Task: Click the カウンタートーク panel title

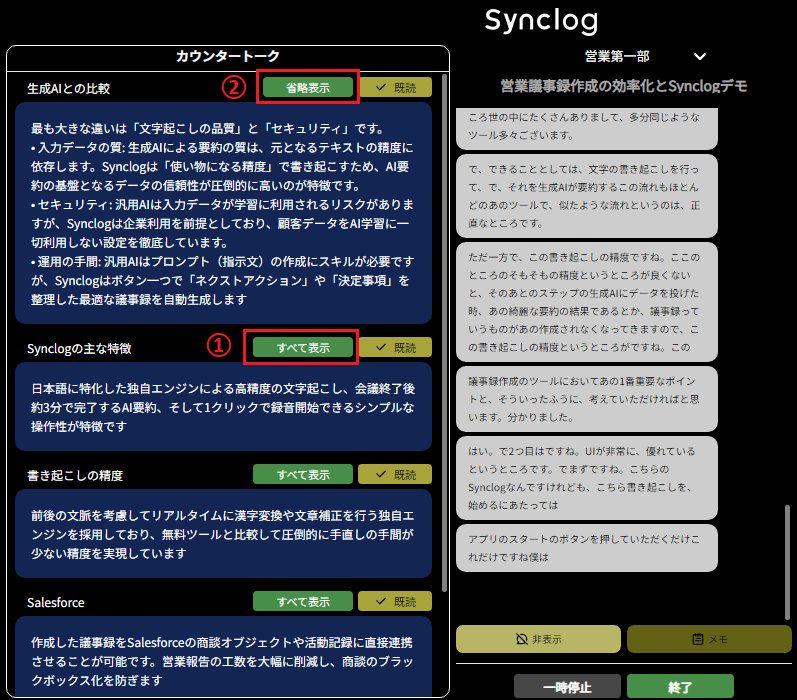Action: (x=228, y=56)
